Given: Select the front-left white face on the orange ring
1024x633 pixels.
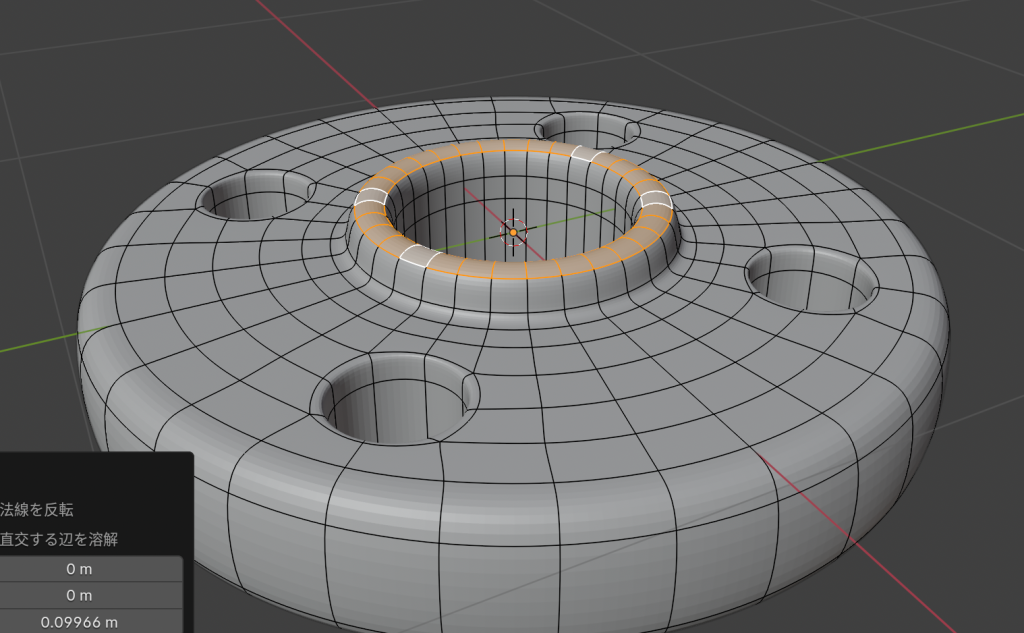Looking at the screenshot, I should click(x=417, y=255).
